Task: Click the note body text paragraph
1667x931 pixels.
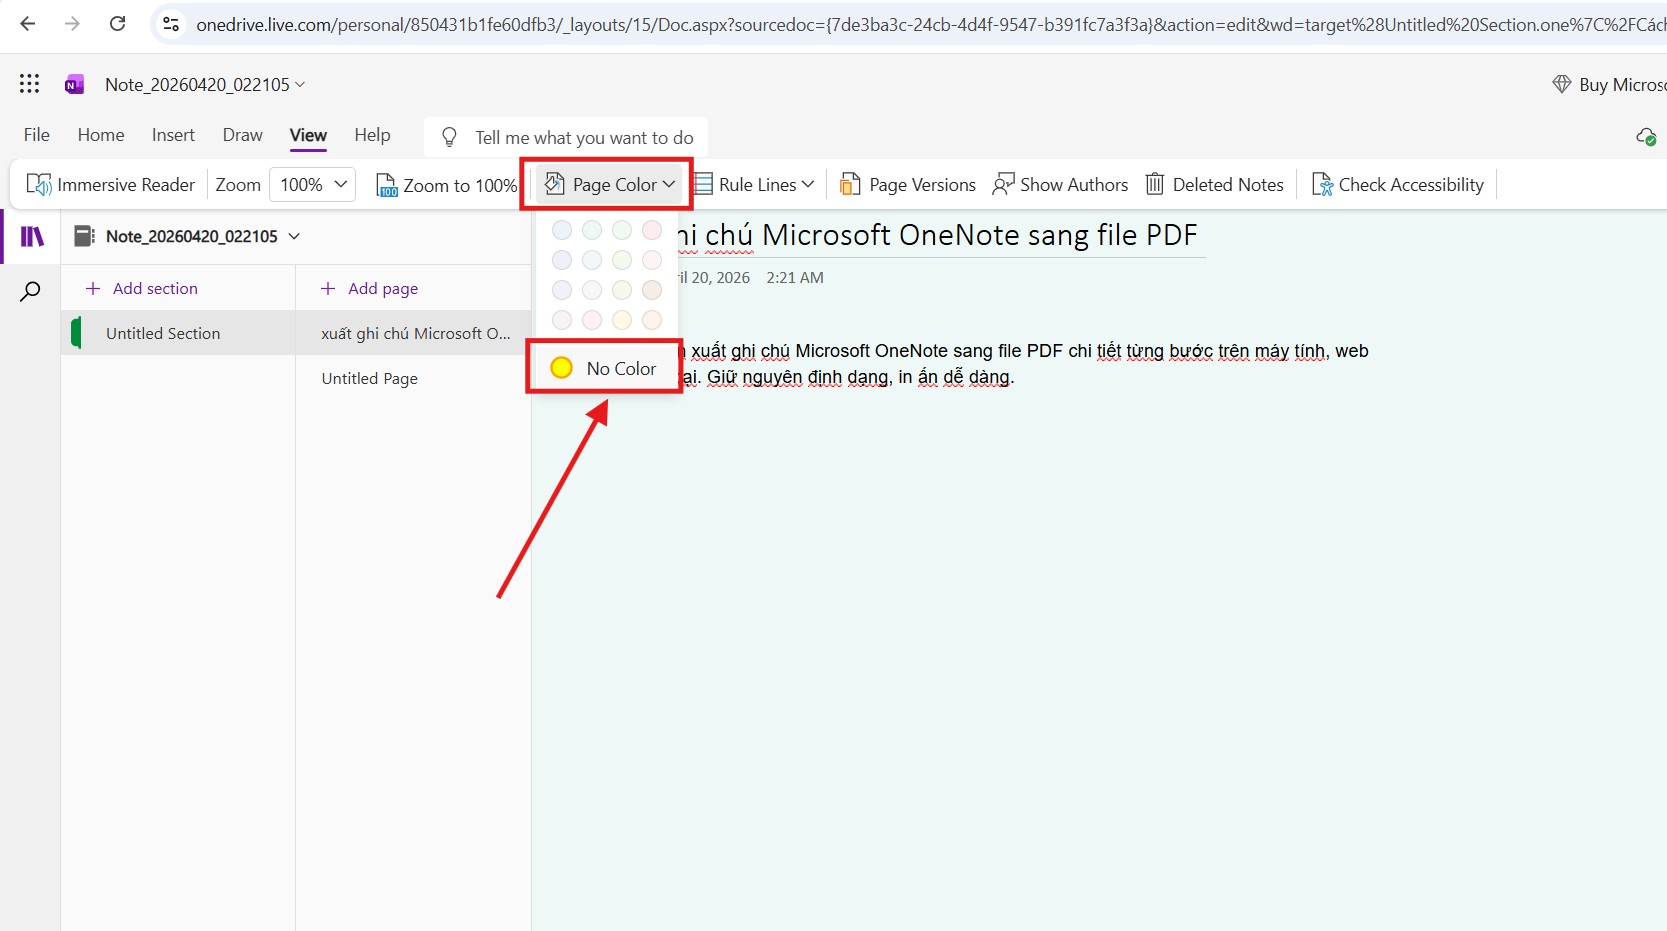Action: [1022, 364]
